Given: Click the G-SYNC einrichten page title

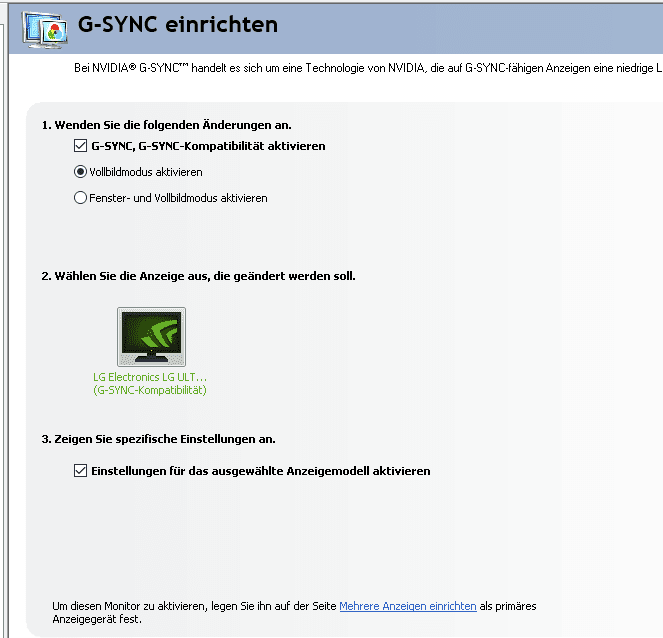Looking at the screenshot, I should 178,24.
